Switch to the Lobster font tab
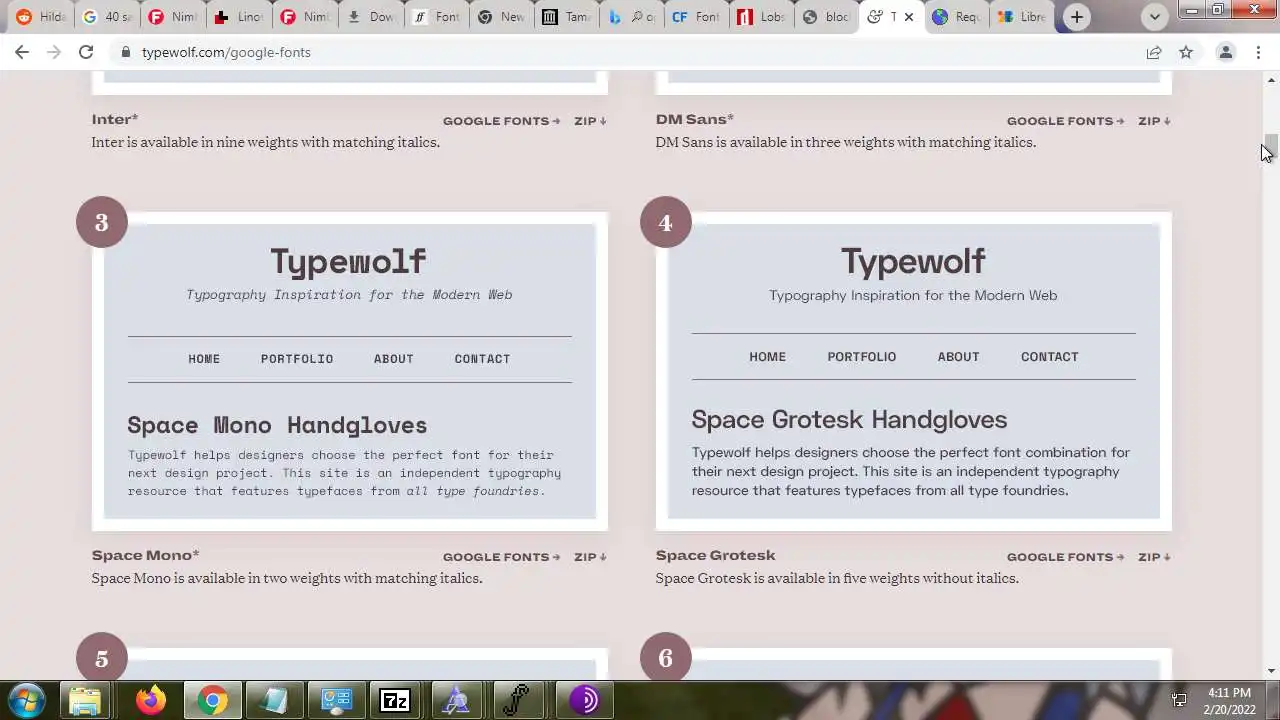This screenshot has height=720, width=1280. pyautogui.click(x=760, y=17)
